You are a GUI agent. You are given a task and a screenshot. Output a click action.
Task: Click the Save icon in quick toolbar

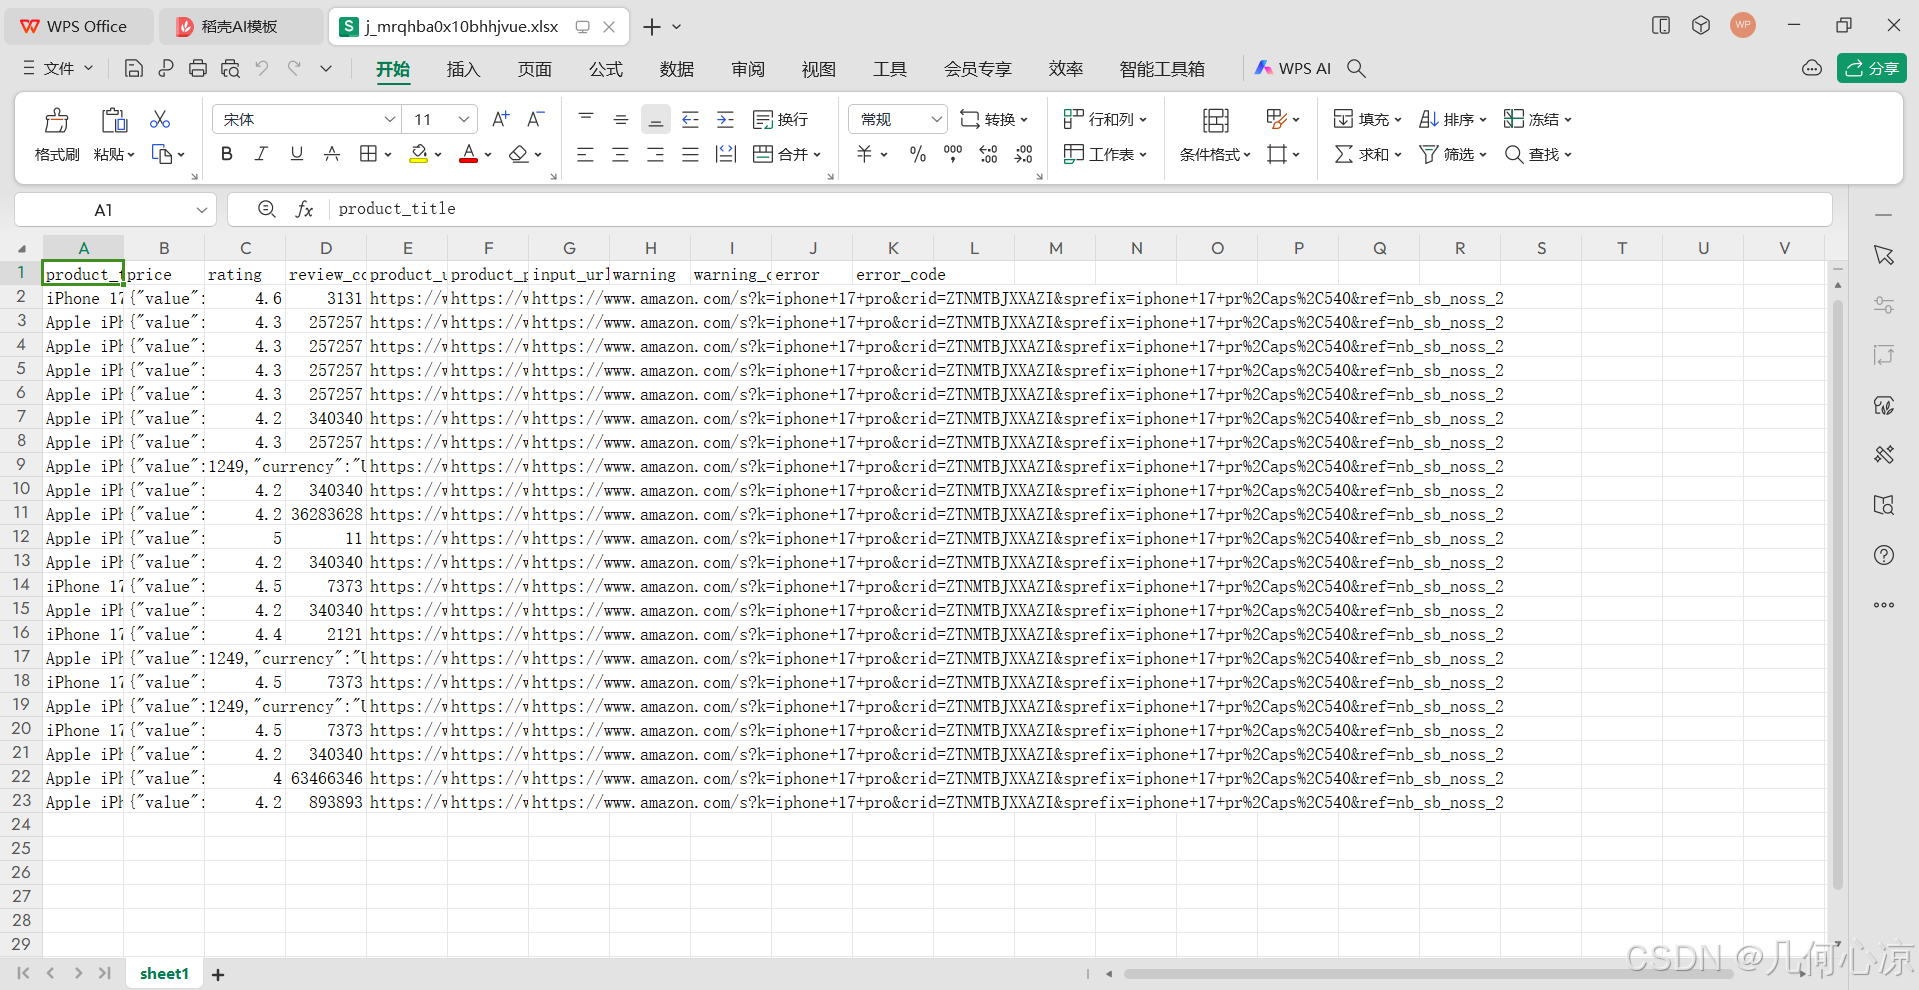[x=133, y=68]
